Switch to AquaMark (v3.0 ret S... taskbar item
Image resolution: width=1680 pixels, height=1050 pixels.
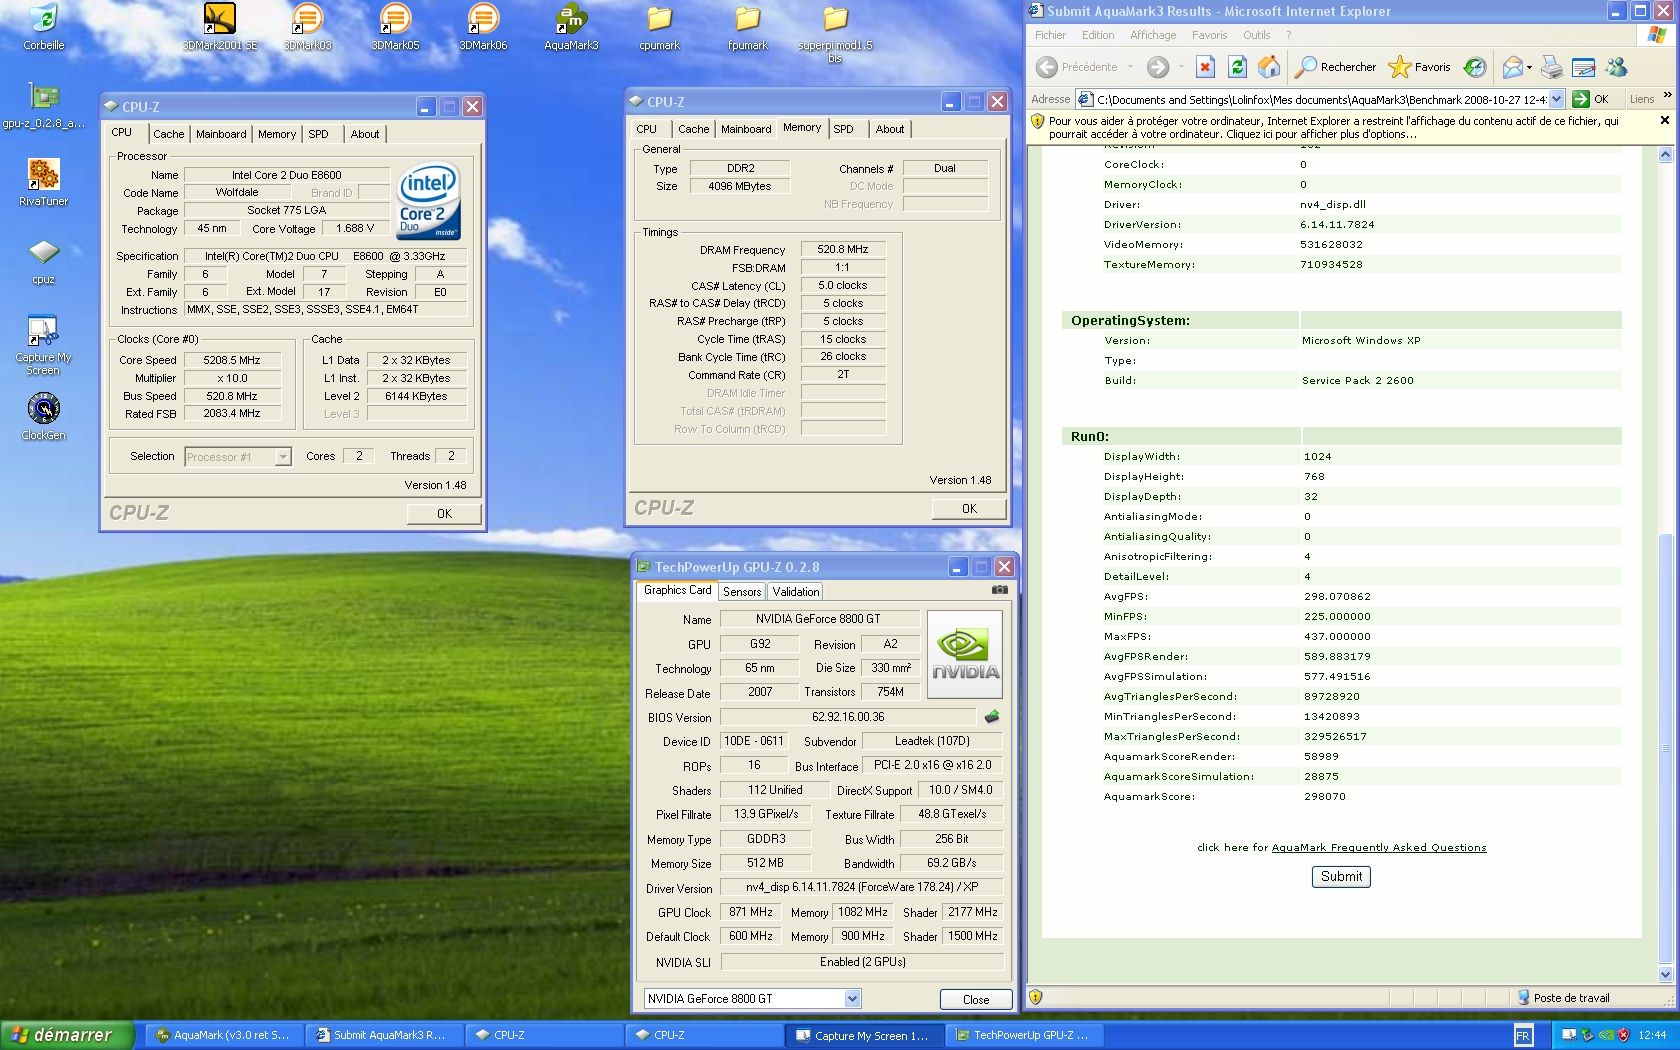[x=224, y=1035]
